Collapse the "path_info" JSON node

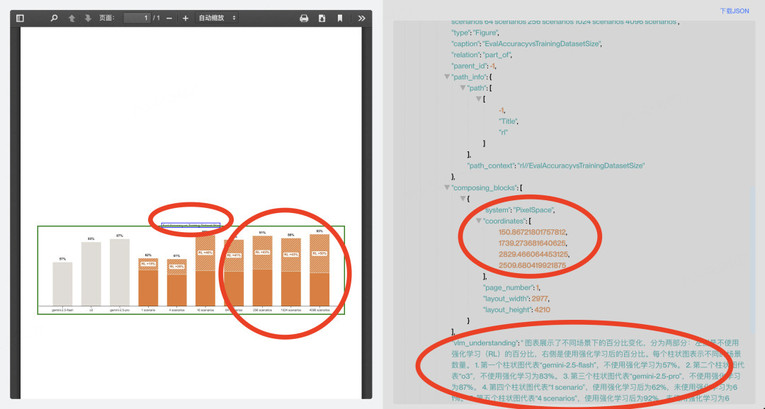click(x=447, y=77)
